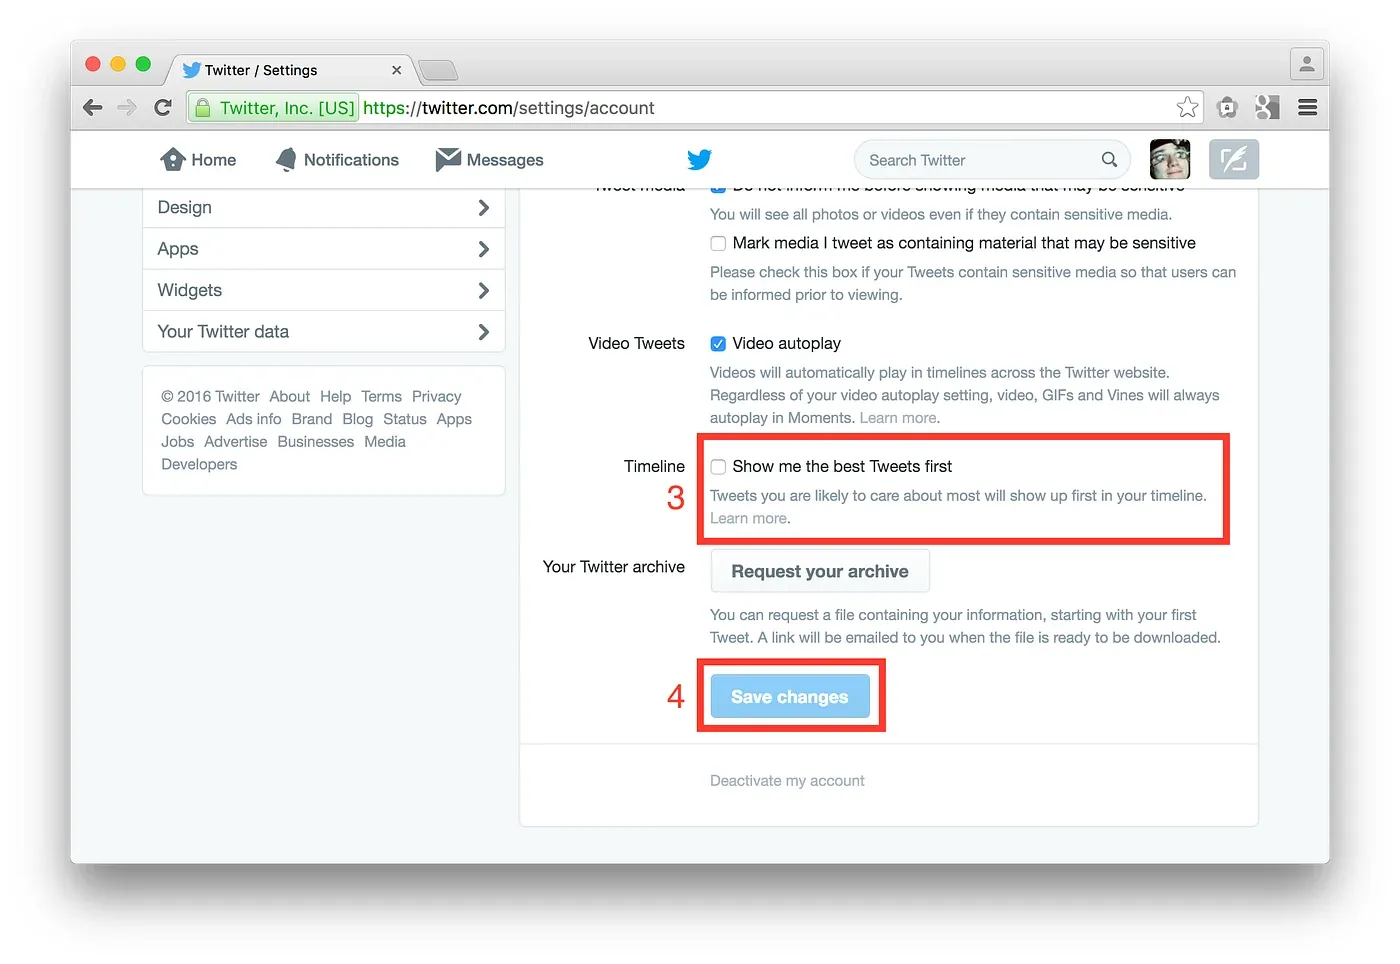
Task: Bookmark this page with the star icon
Action: click(1187, 107)
